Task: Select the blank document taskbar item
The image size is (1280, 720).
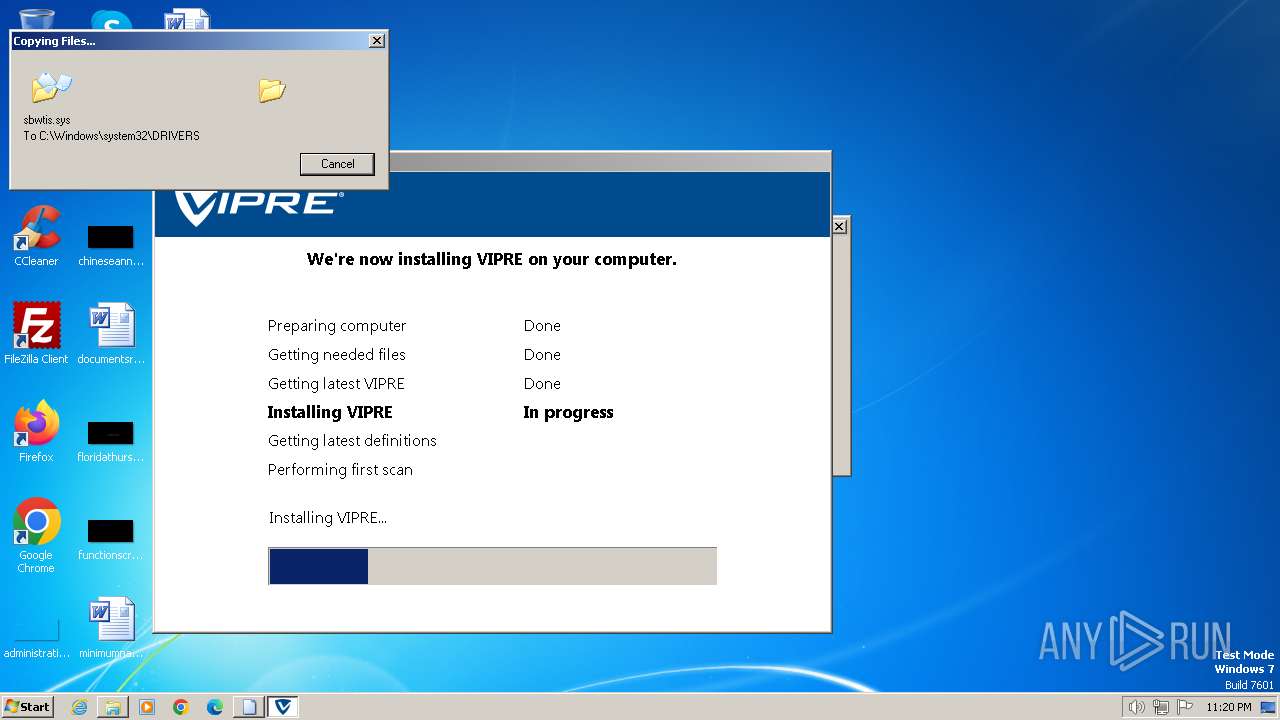Action: tap(249, 706)
